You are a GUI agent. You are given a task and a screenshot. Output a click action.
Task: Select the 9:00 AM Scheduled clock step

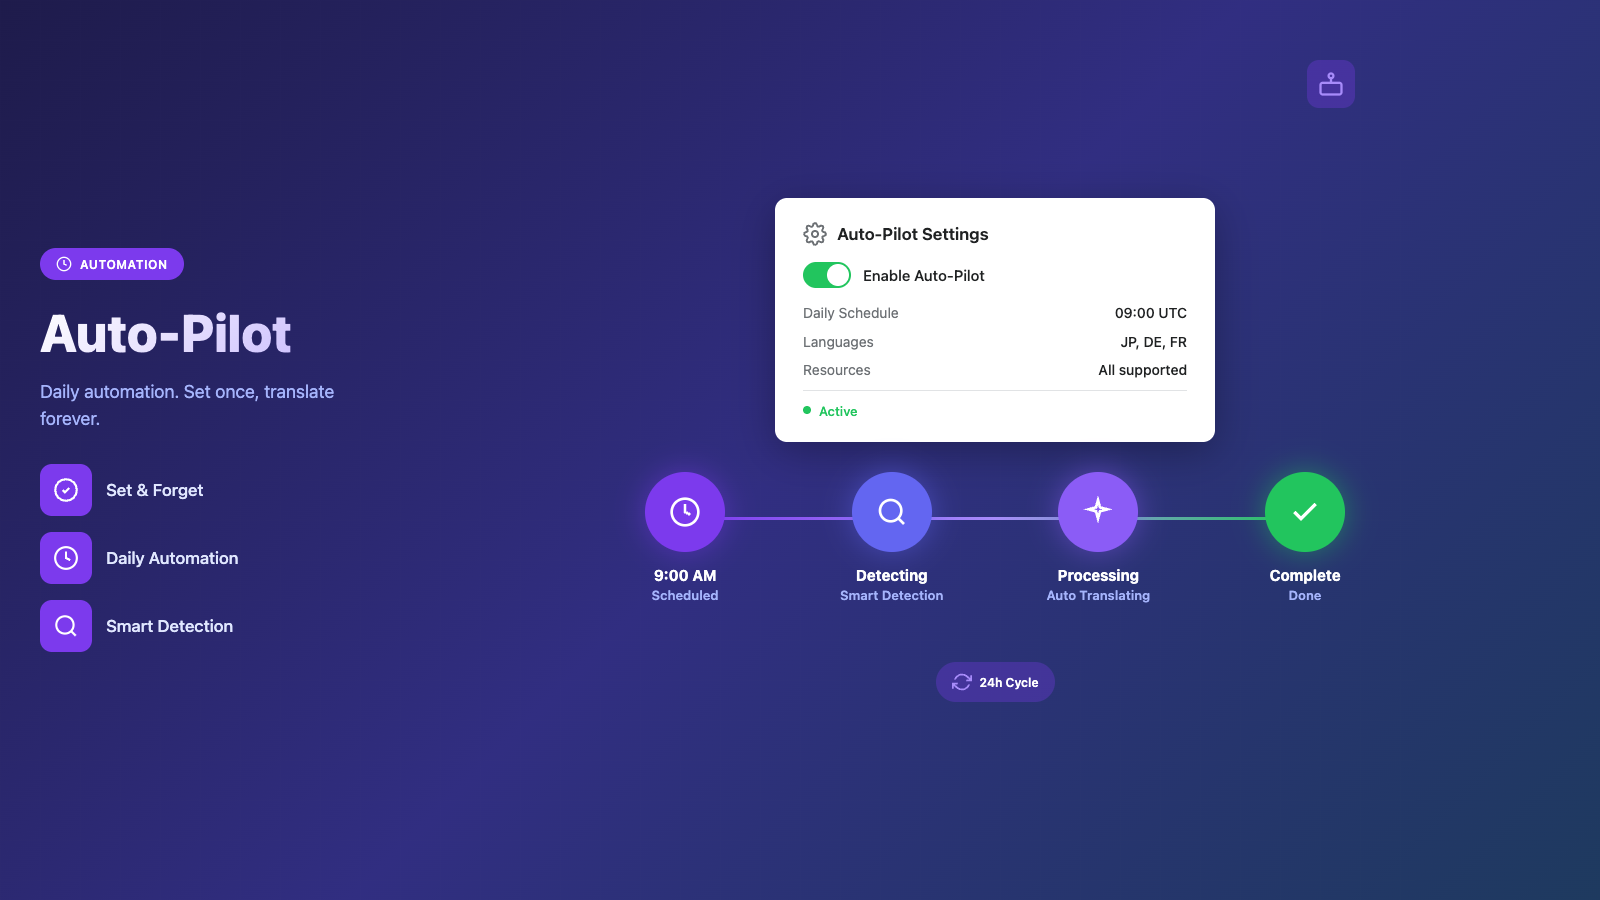[x=685, y=512]
